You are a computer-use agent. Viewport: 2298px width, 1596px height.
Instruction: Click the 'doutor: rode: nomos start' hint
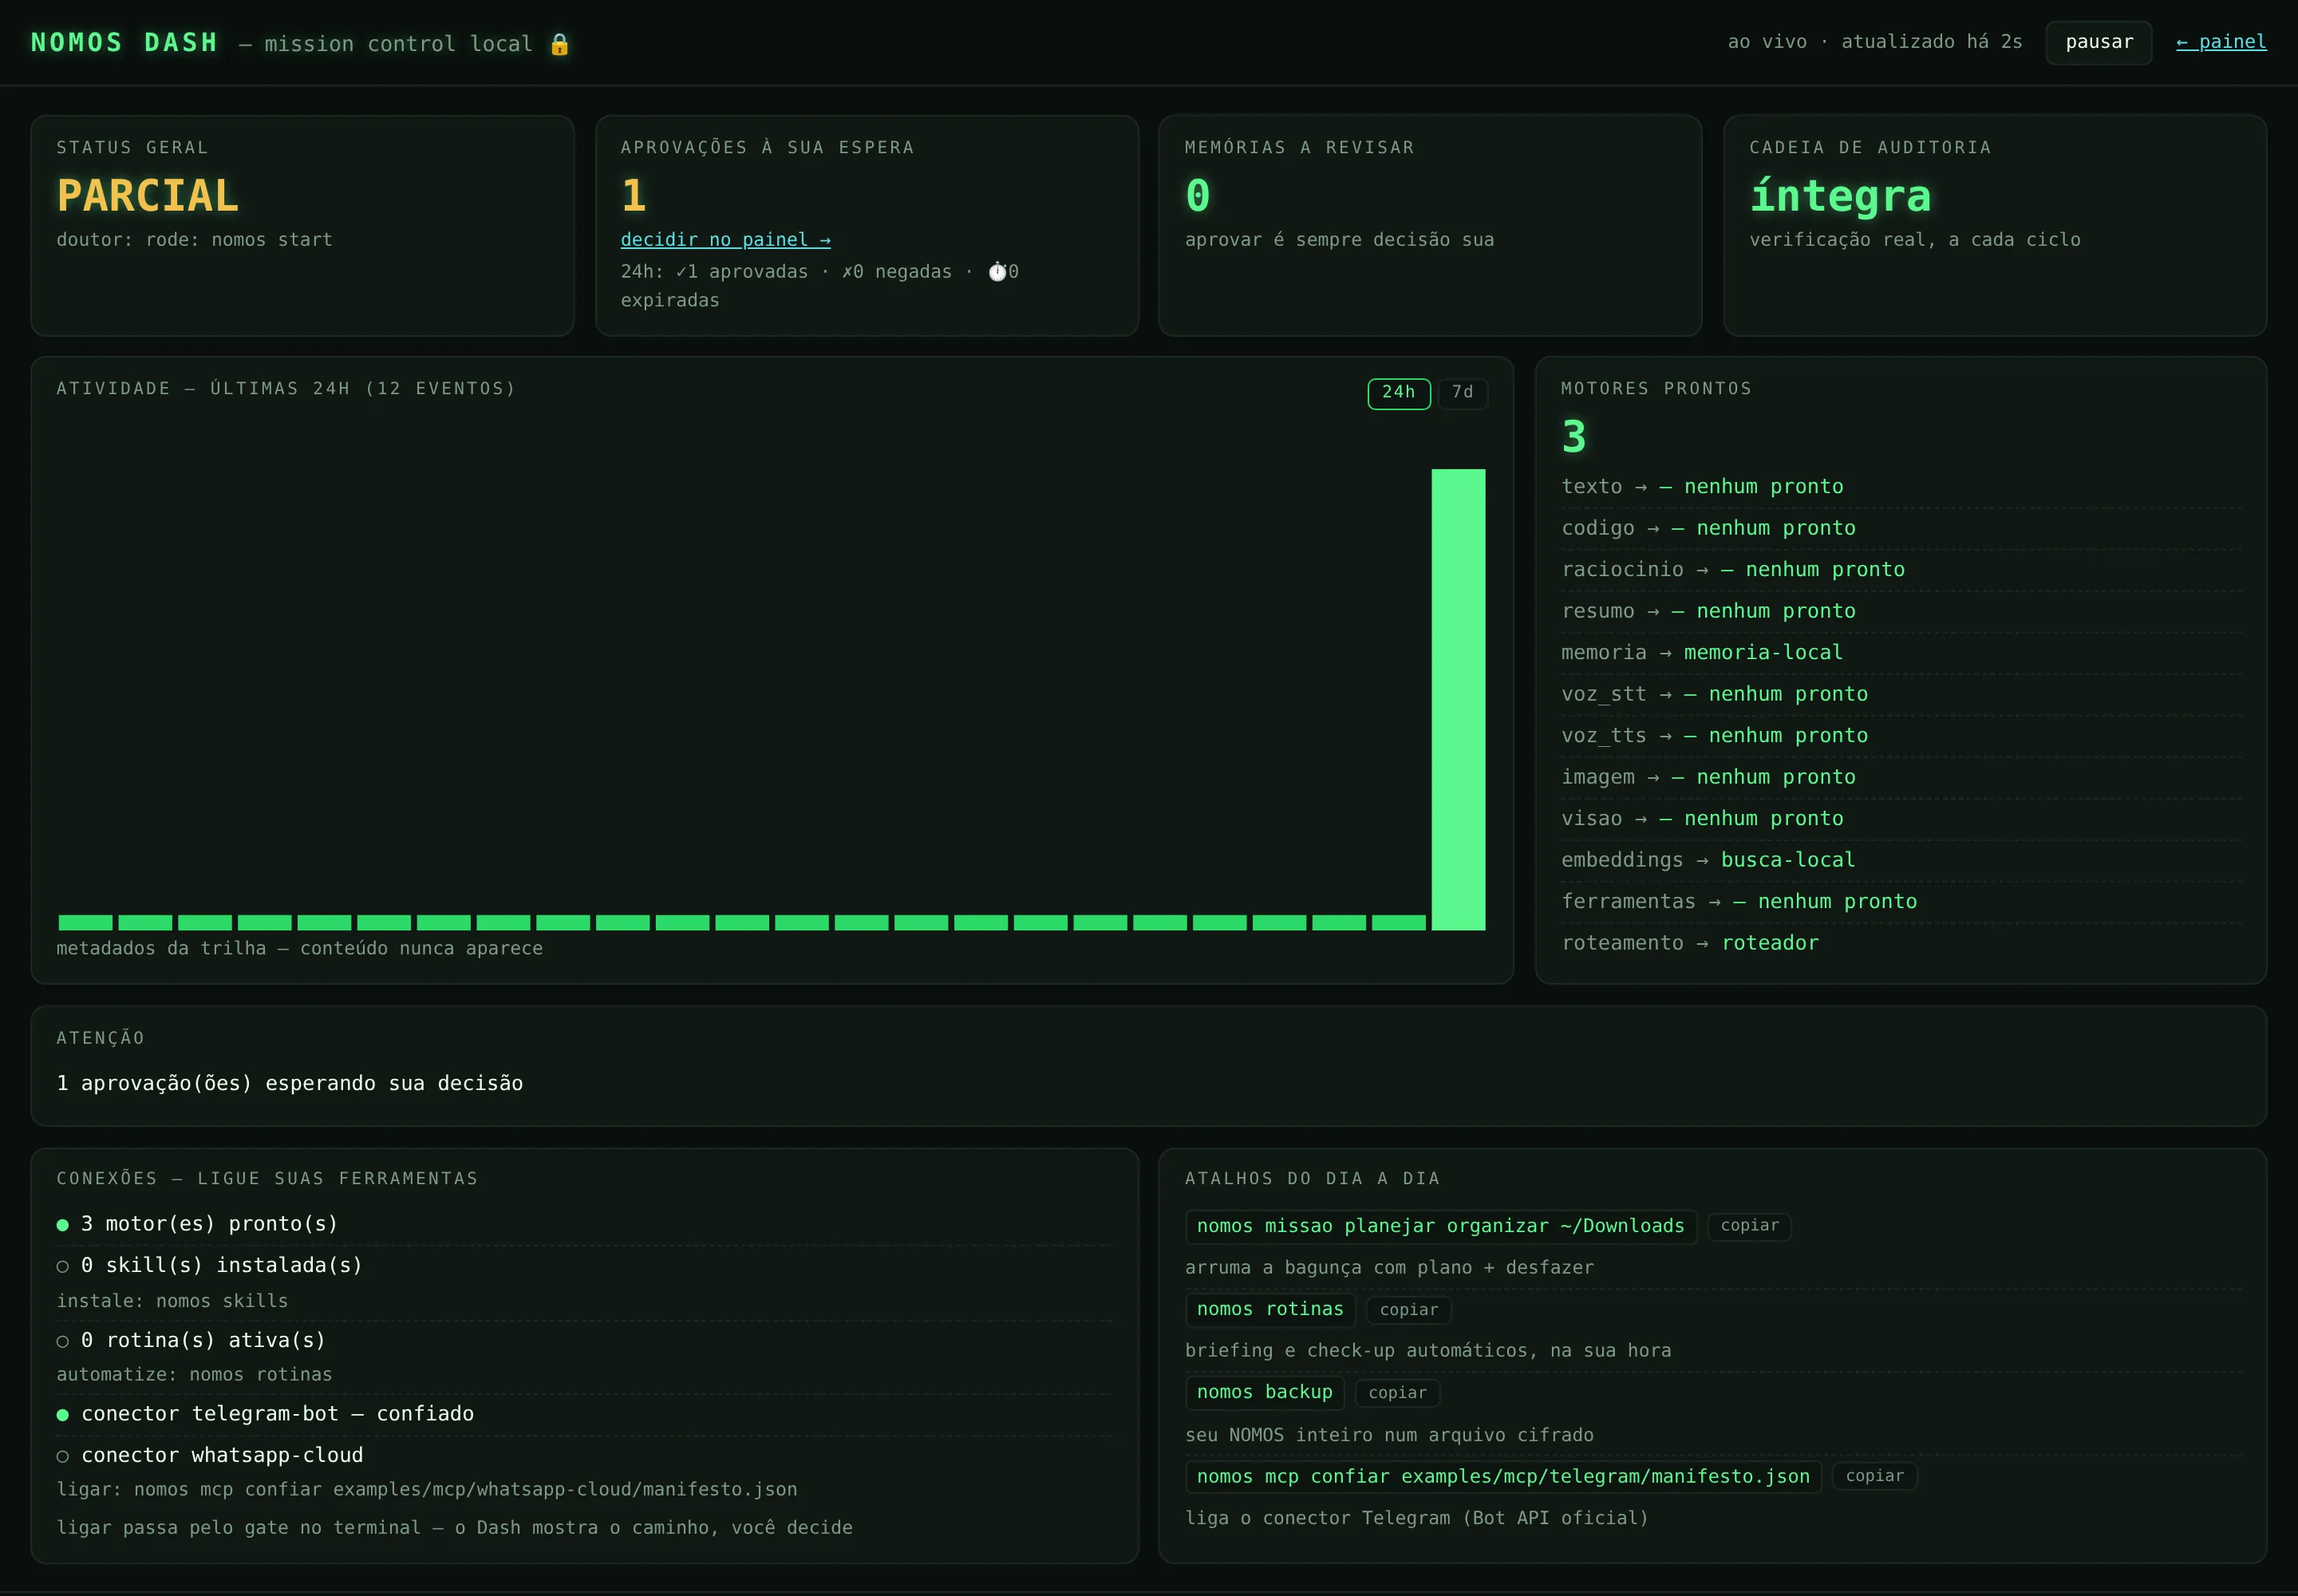click(194, 240)
